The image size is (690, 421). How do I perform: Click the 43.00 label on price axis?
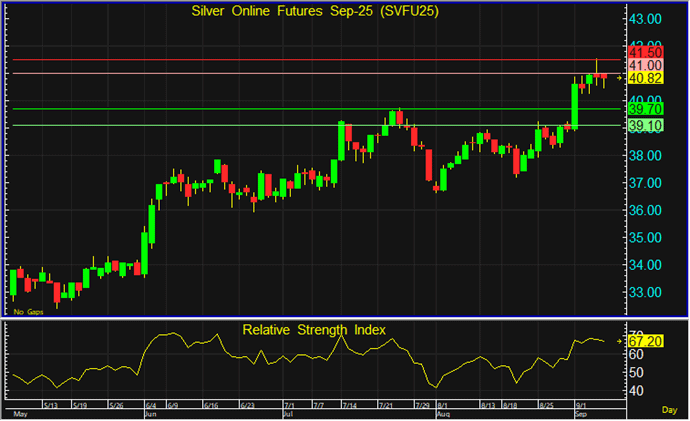tap(645, 19)
